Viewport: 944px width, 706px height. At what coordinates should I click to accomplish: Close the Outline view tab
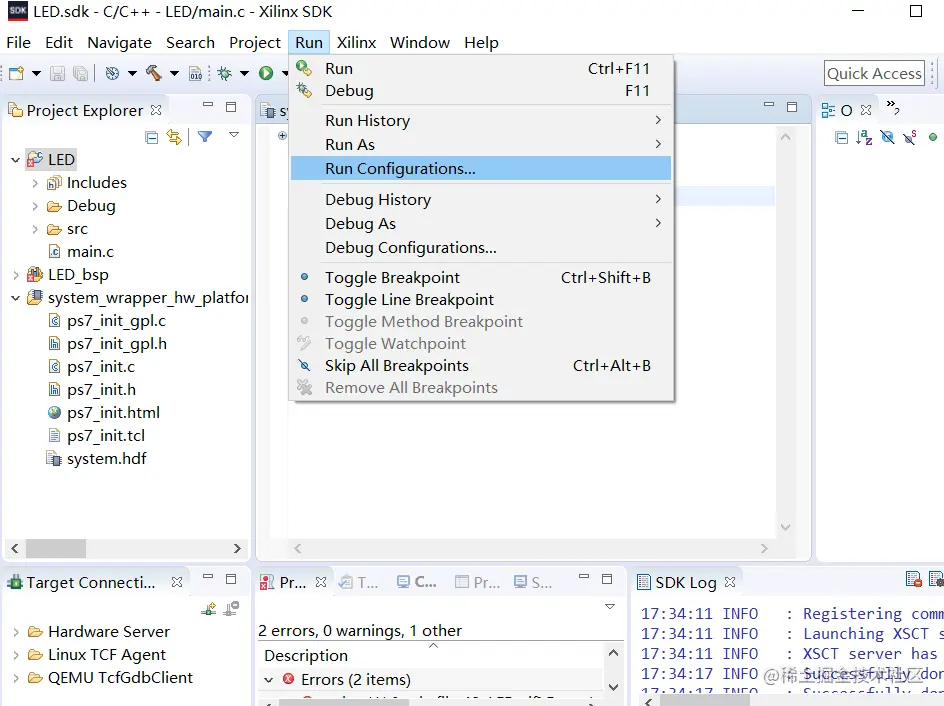pos(866,110)
